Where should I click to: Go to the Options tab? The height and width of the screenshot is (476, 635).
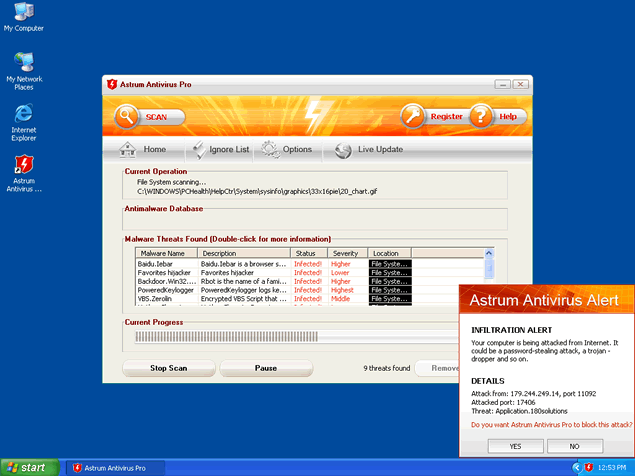click(286, 149)
